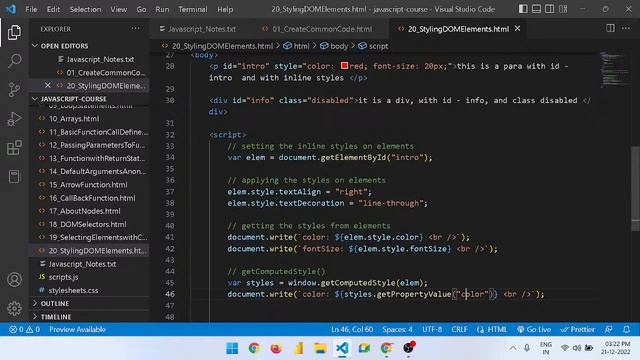Click Ln 46, Col 60 cursor position
This screenshot has height=360, width=640.
(352, 329)
